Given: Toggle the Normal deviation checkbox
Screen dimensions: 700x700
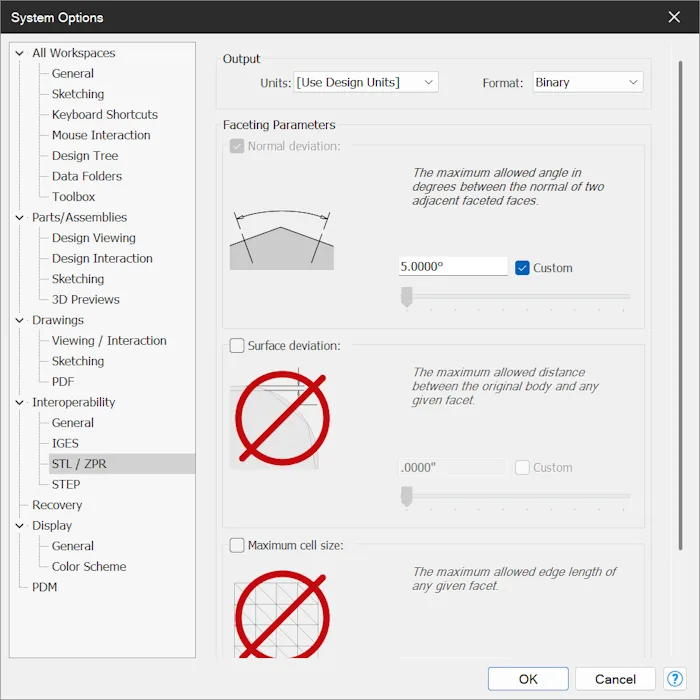Looking at the screenshot, I should click(x=237, y=146).
